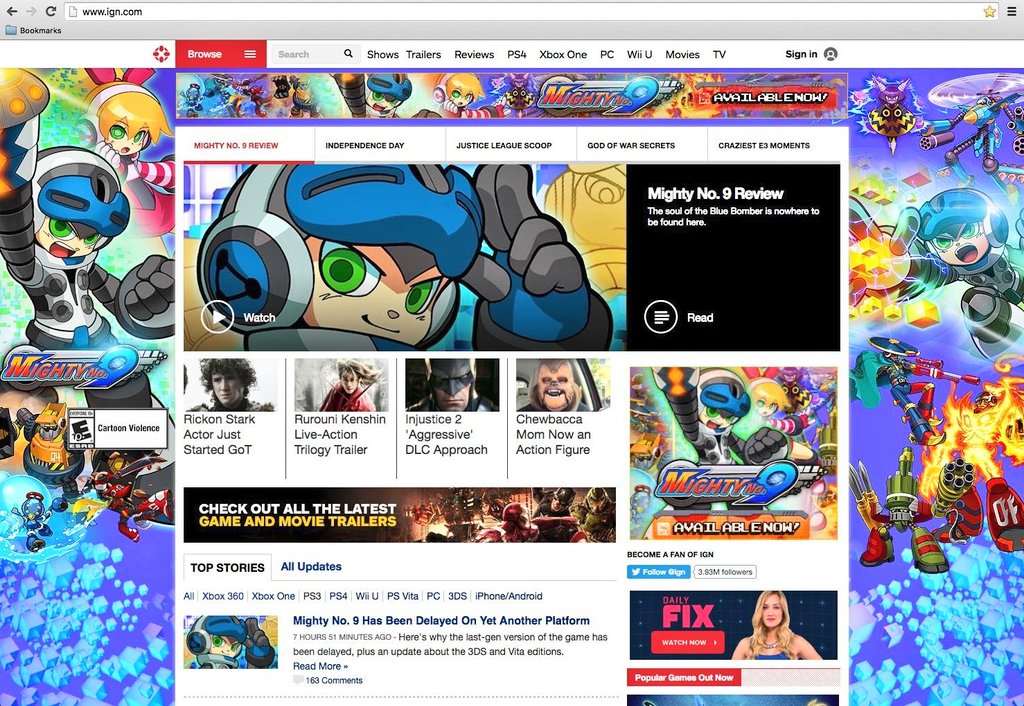Filter stories by PS Vita
This screenshot has height=706, width=1024.
[x=402, y=596]
